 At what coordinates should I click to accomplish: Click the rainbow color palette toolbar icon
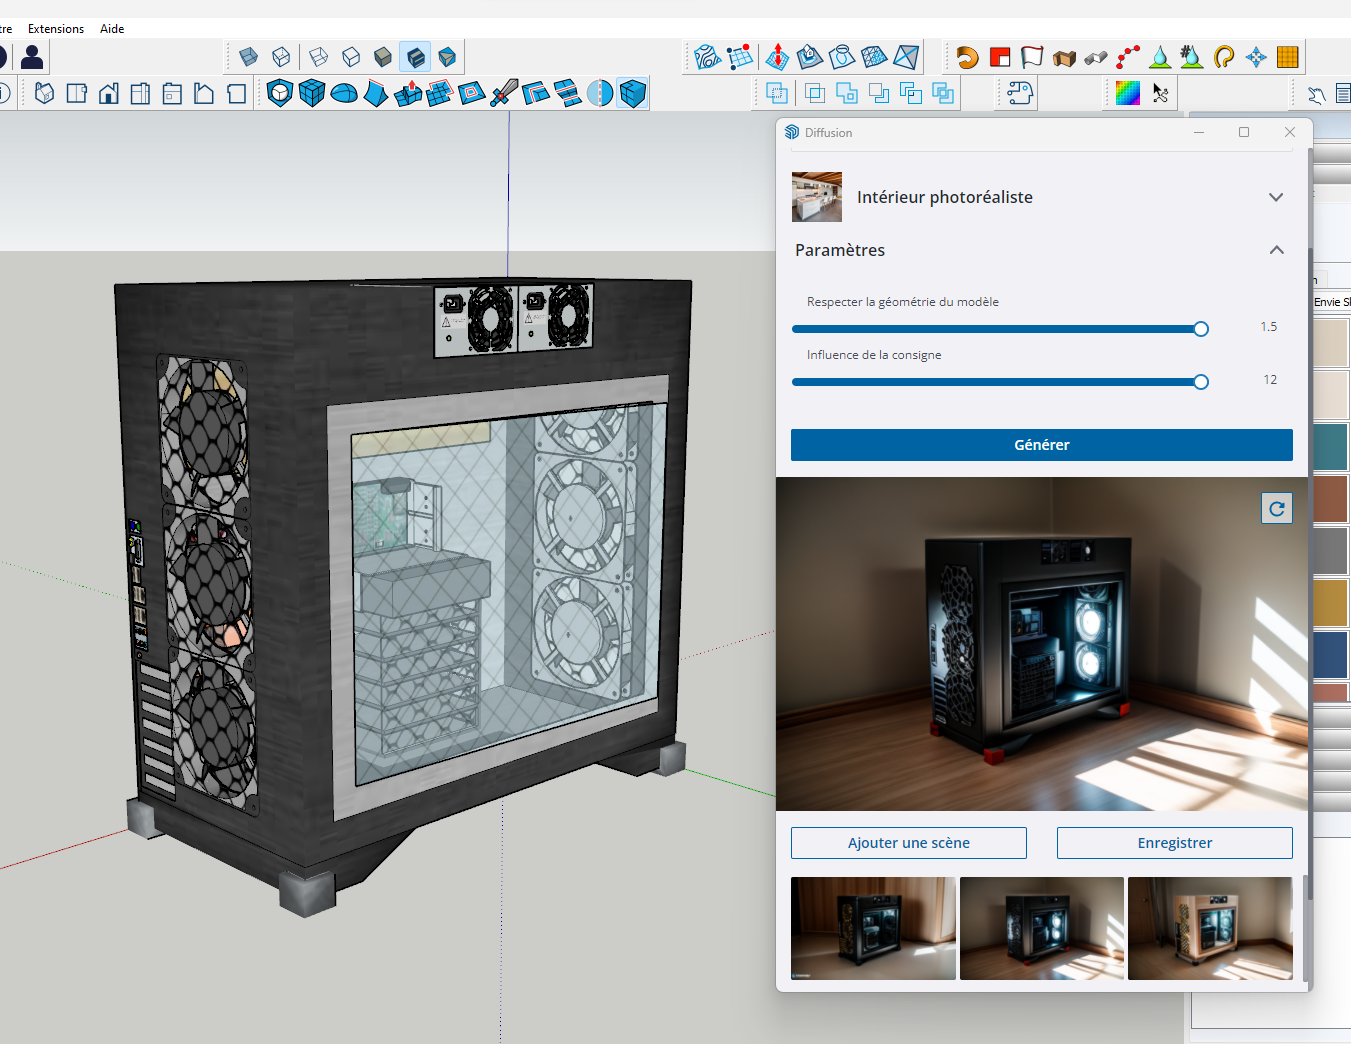pos(1127,93)
